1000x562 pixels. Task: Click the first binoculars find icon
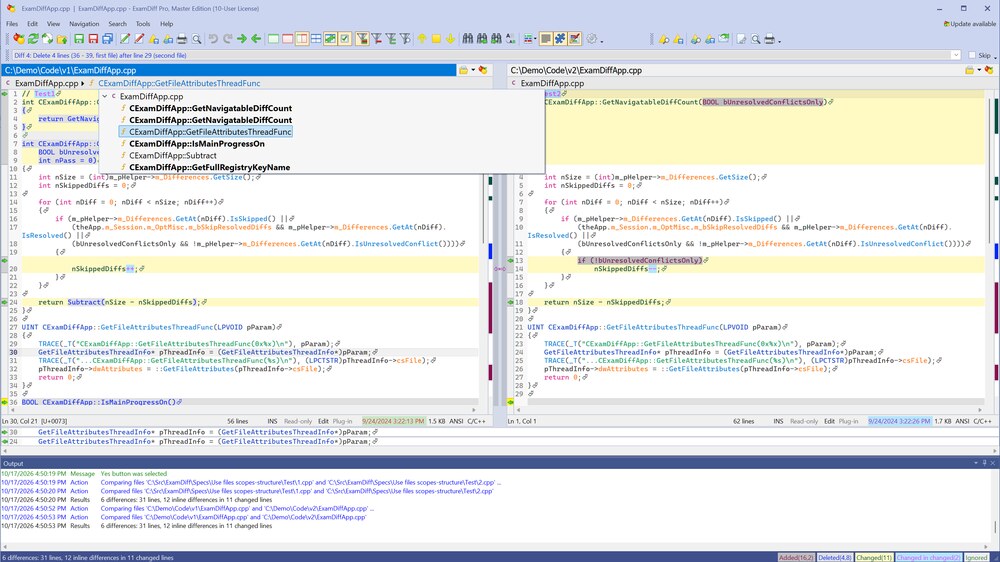click(467, 39)
